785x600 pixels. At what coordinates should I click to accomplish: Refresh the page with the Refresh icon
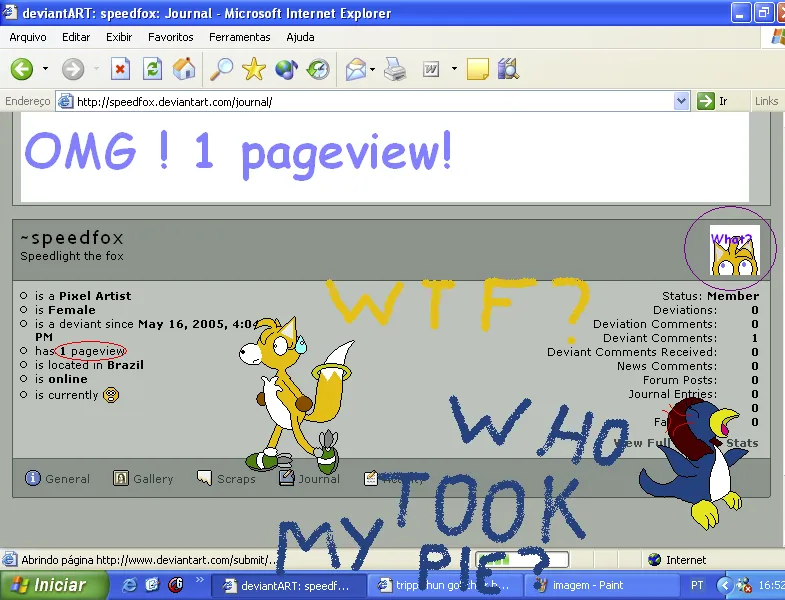coord(152,69)
